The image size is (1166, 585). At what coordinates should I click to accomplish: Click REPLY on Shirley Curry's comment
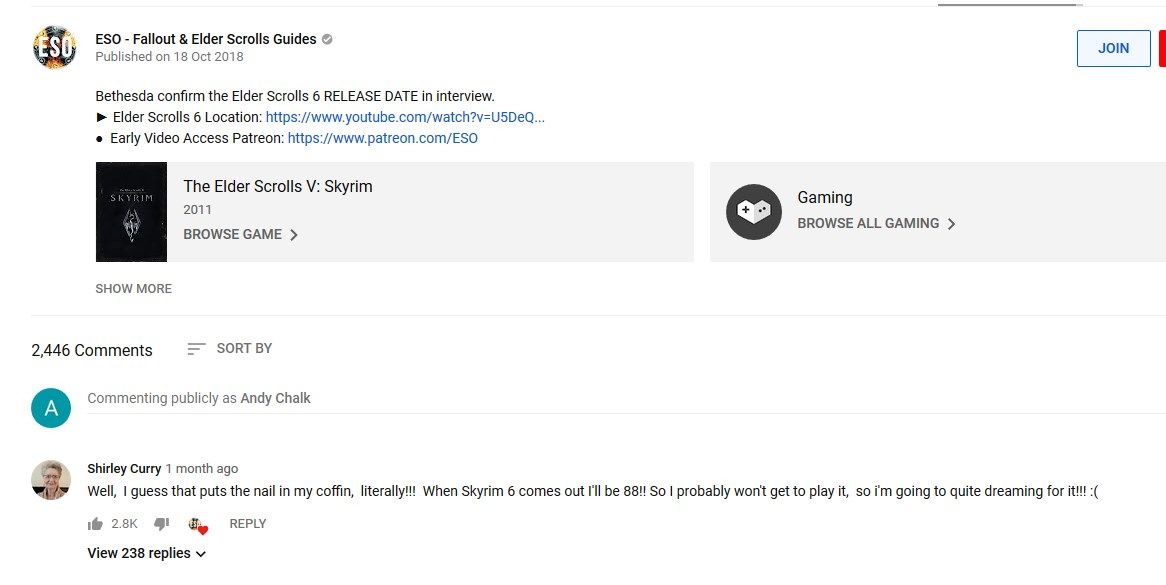(248, 523)
